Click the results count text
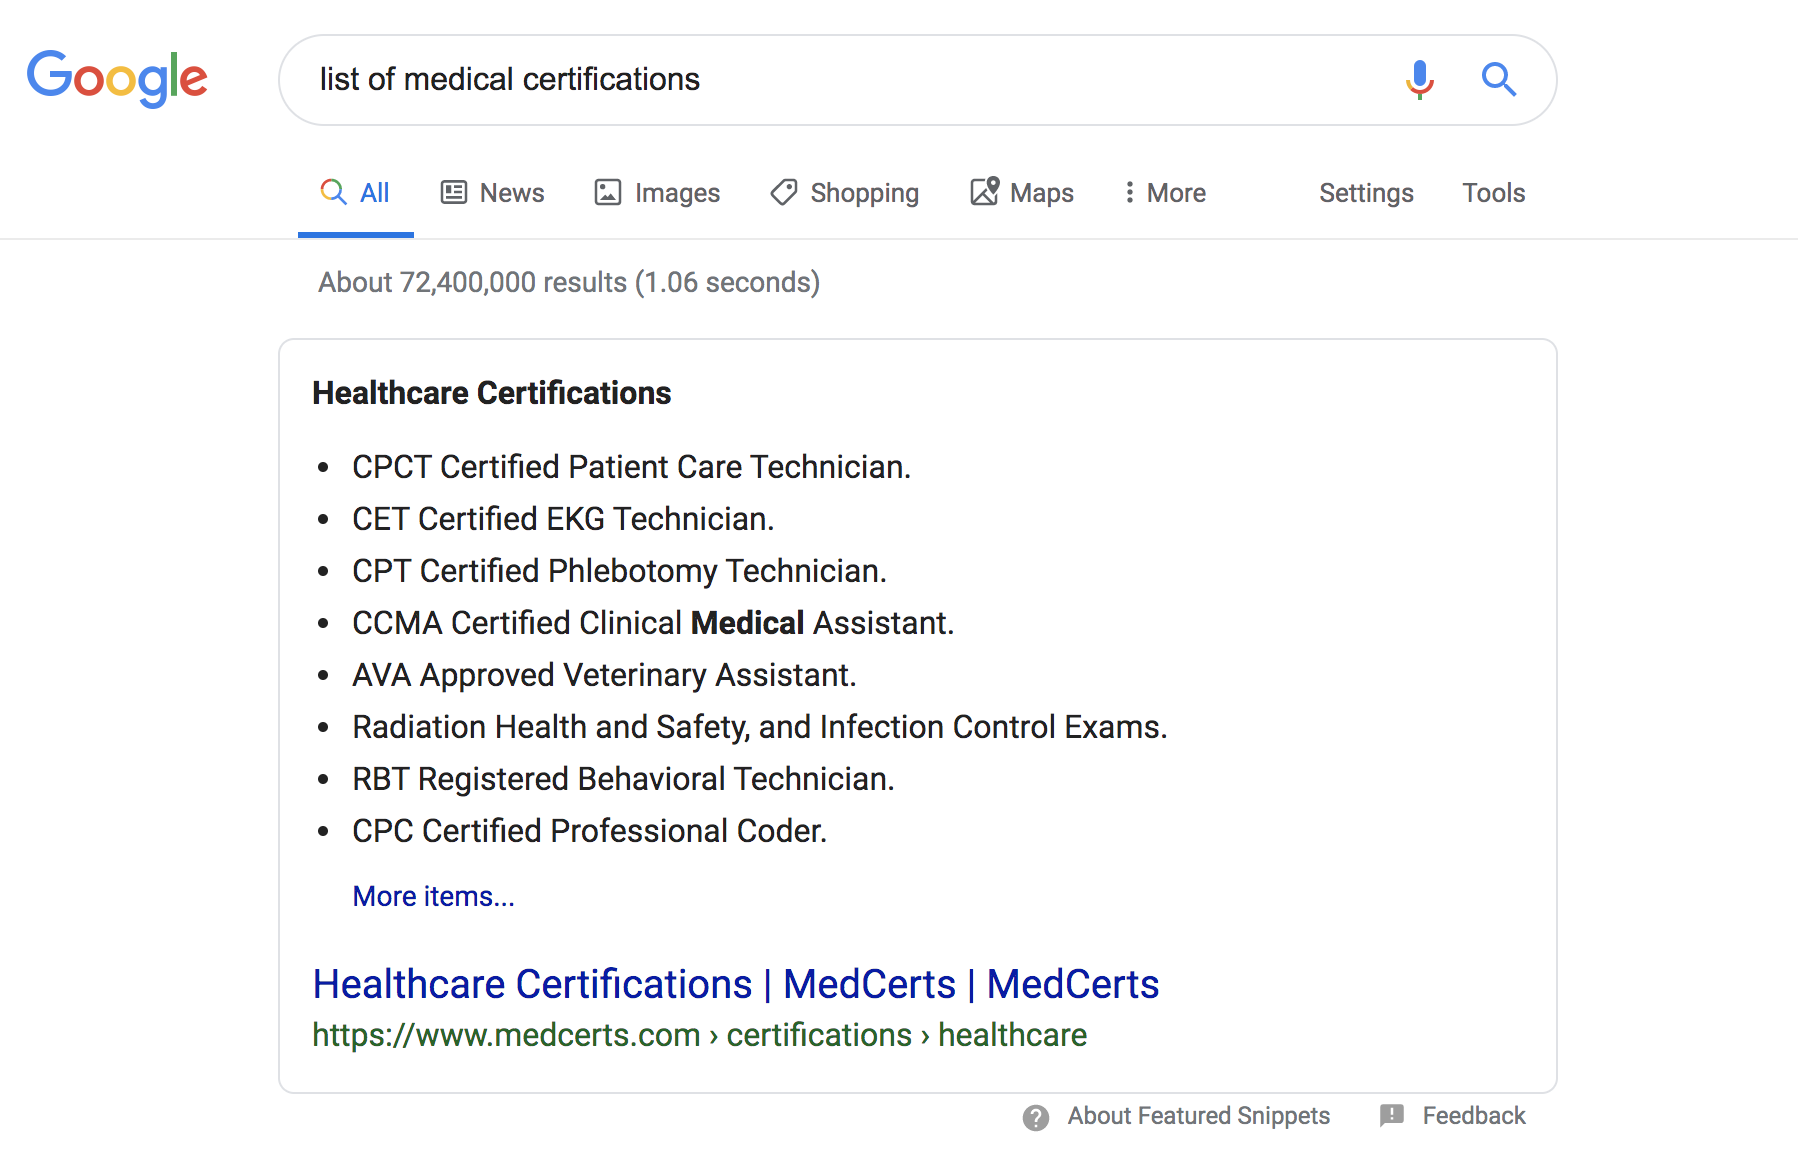The height and width of the screenshot is (1176, 1798). click(569, 283)
